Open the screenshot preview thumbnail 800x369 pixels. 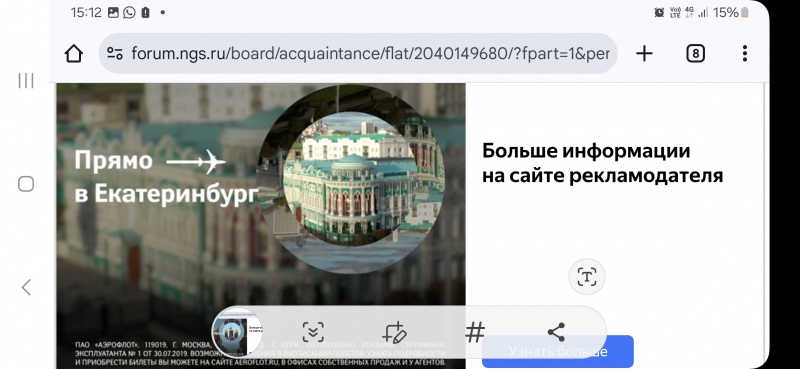(237, 332)
